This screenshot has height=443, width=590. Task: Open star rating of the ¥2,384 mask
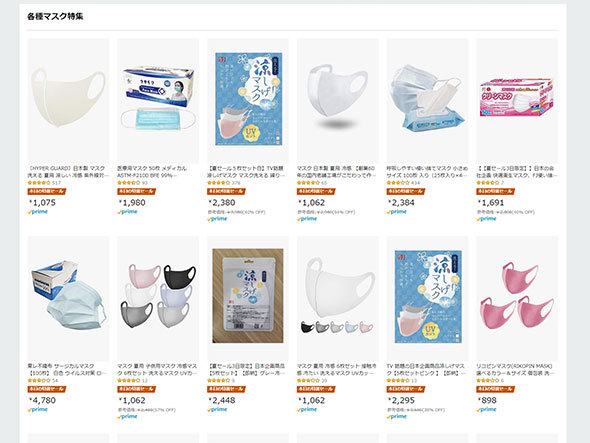pos(398,183)
